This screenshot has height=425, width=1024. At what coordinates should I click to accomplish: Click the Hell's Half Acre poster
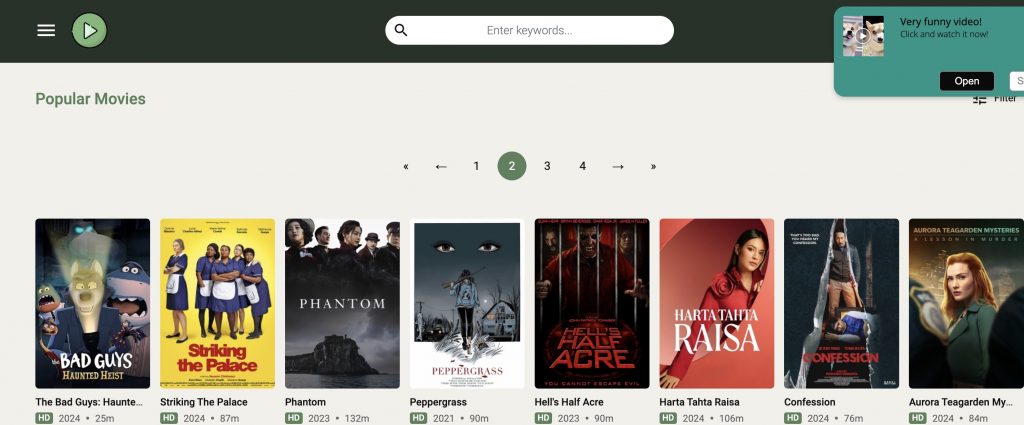(x=592, y=303)
